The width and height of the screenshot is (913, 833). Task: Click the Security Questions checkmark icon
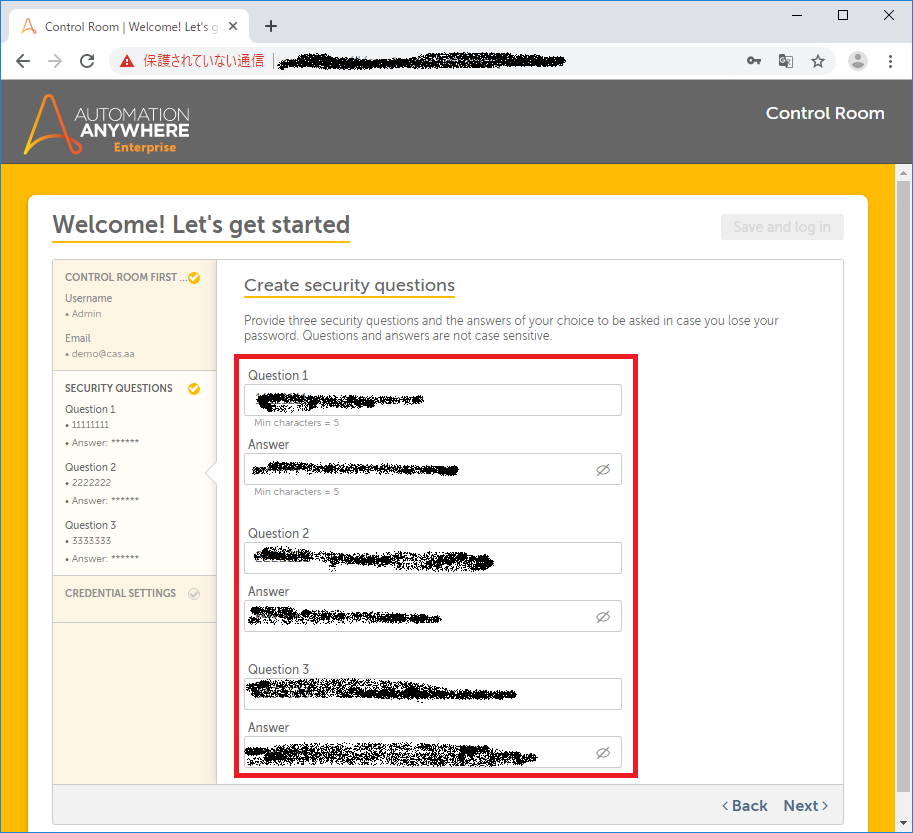[x=194, y=389]
